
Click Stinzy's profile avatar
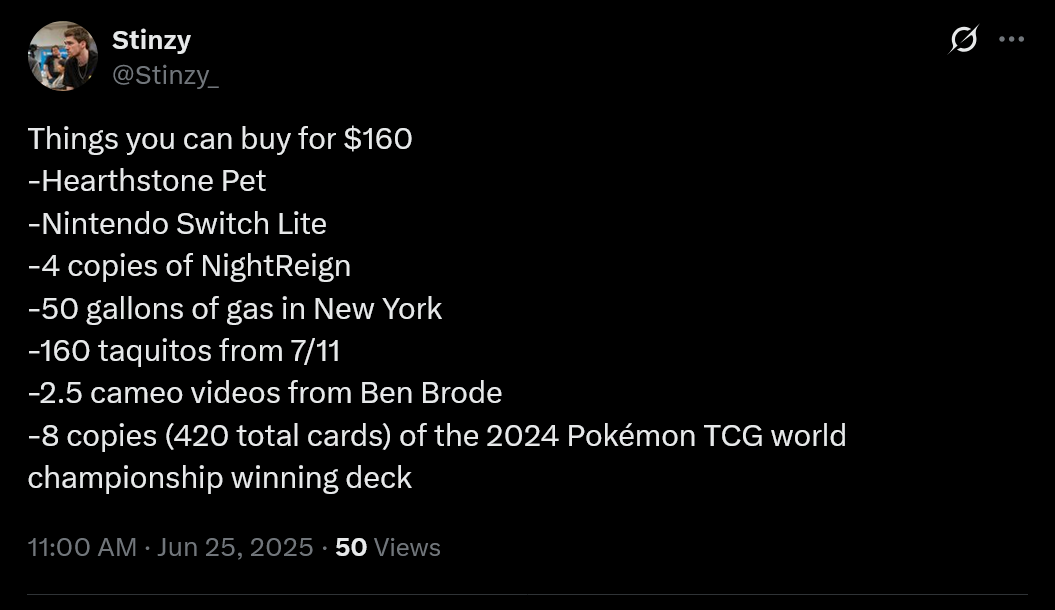tap(62, 56)
